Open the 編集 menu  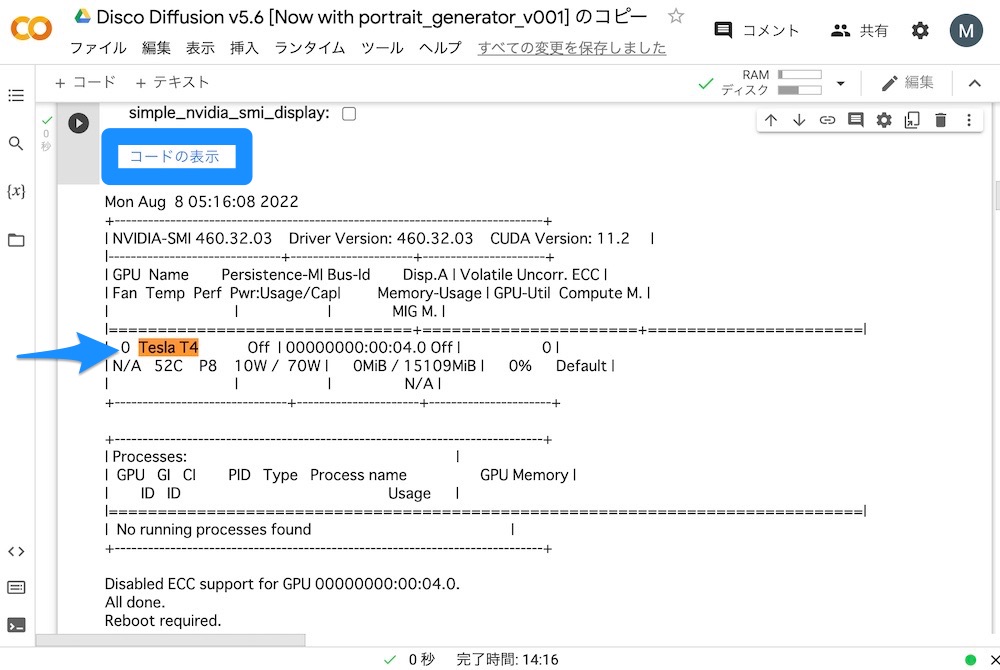(x=156, y=48)
